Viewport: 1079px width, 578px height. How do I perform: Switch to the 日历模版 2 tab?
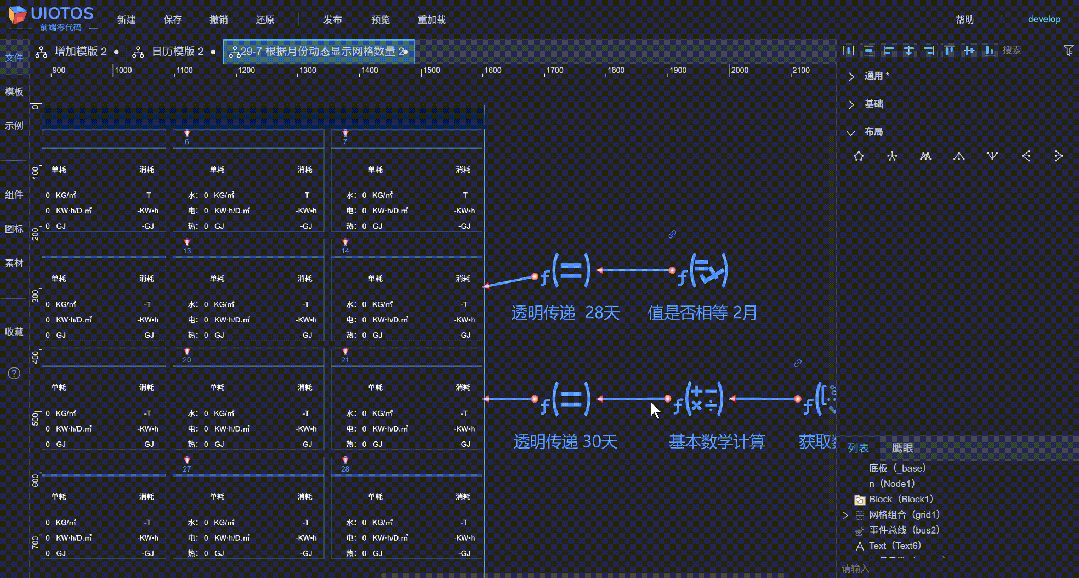(x=171, y=51)
